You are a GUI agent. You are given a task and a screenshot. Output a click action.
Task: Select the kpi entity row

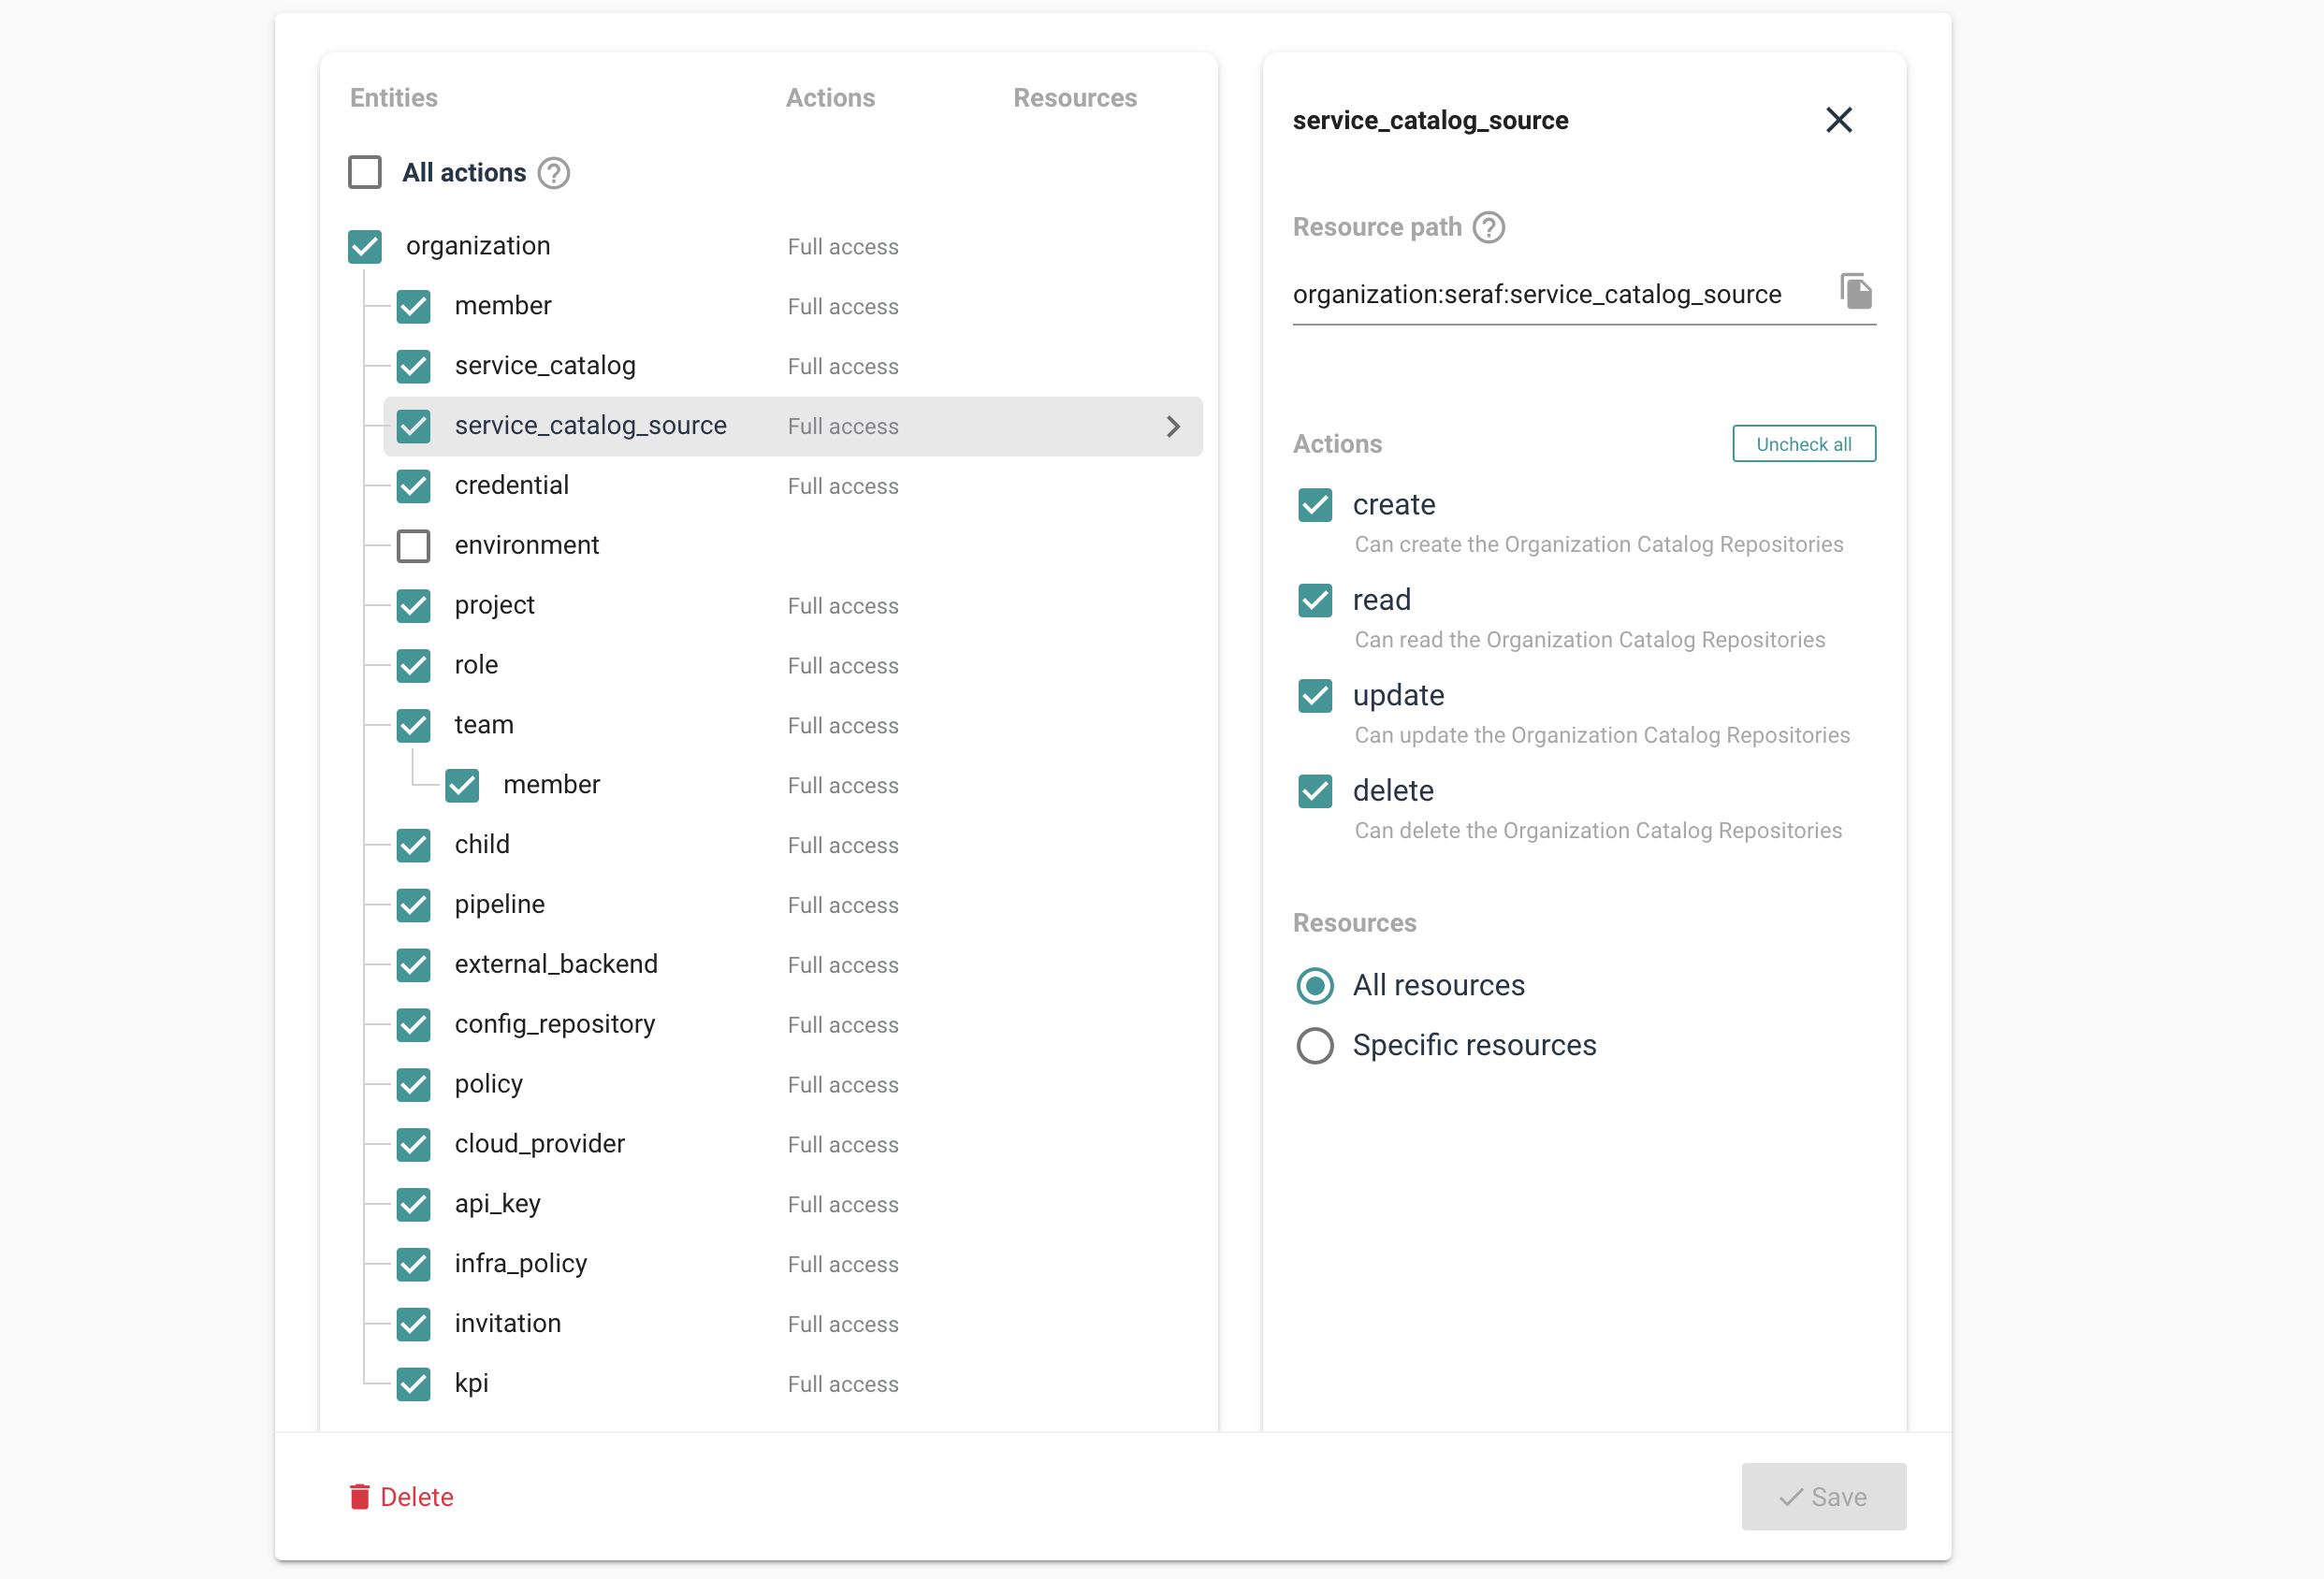tap(471, 1383)
